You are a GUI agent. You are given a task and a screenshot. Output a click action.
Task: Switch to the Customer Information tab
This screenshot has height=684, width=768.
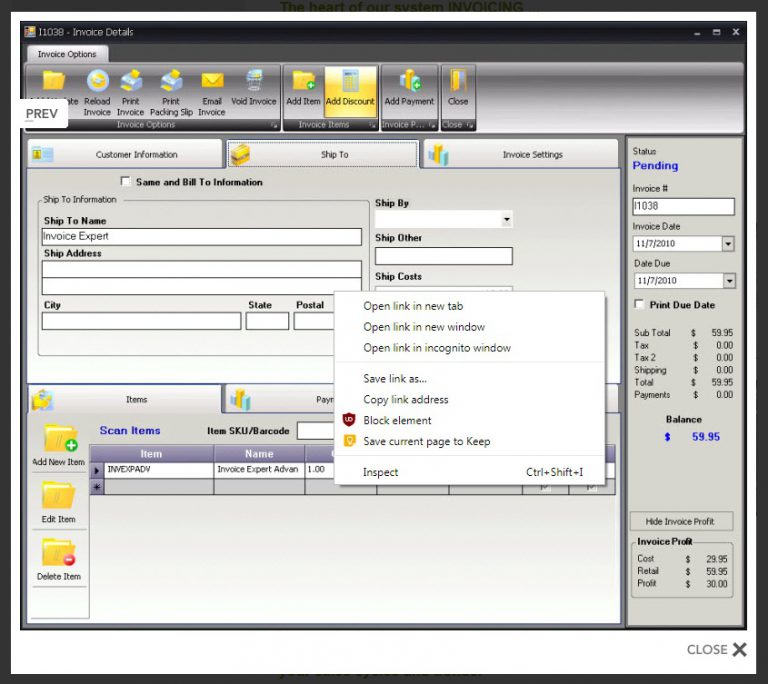[125, 154]
